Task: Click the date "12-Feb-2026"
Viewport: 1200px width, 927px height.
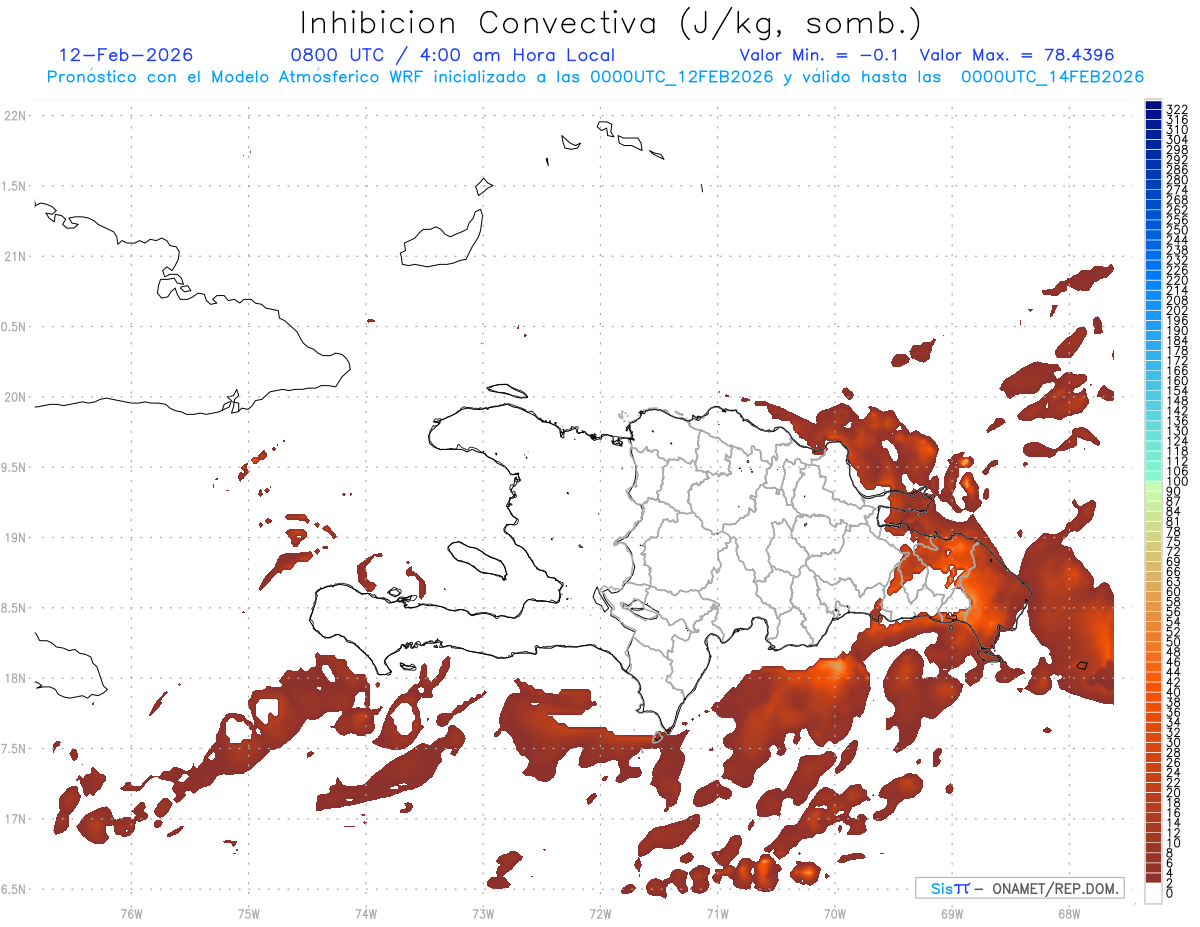Action: (126, 55)
